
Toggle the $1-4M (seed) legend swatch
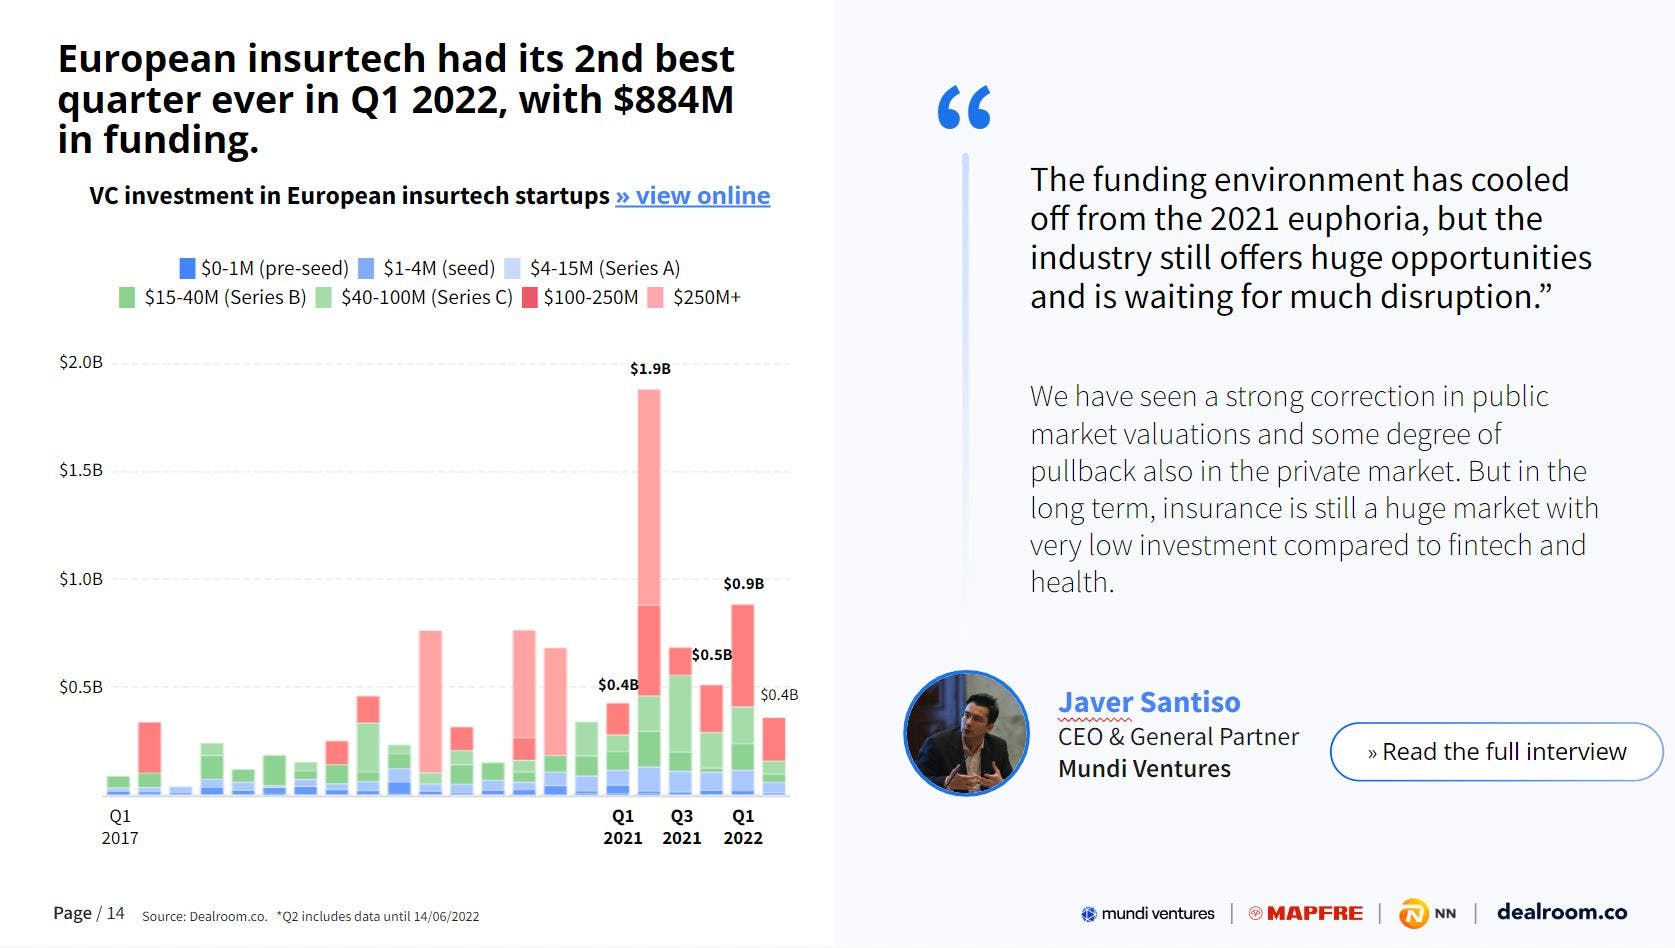pyautogui.click(x=366, y=268)
